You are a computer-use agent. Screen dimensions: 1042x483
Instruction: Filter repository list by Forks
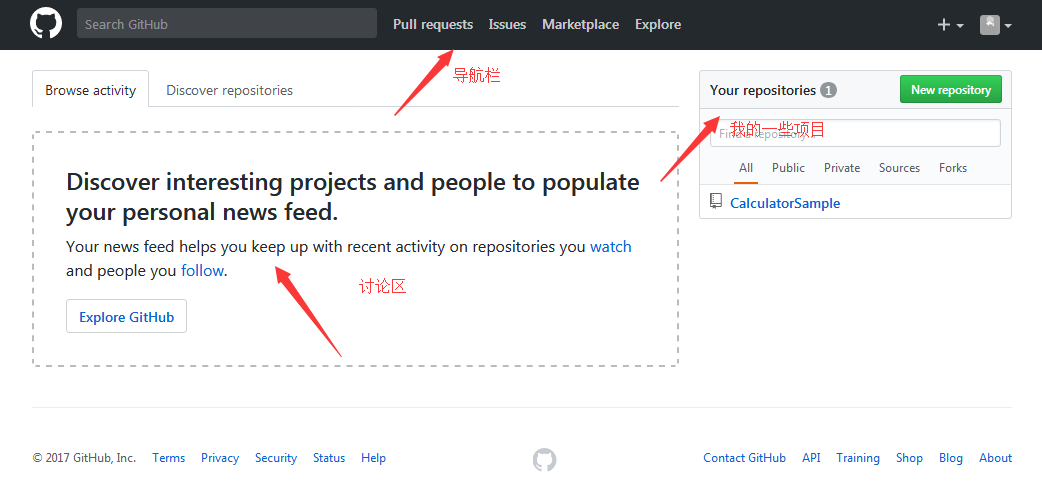953,168
